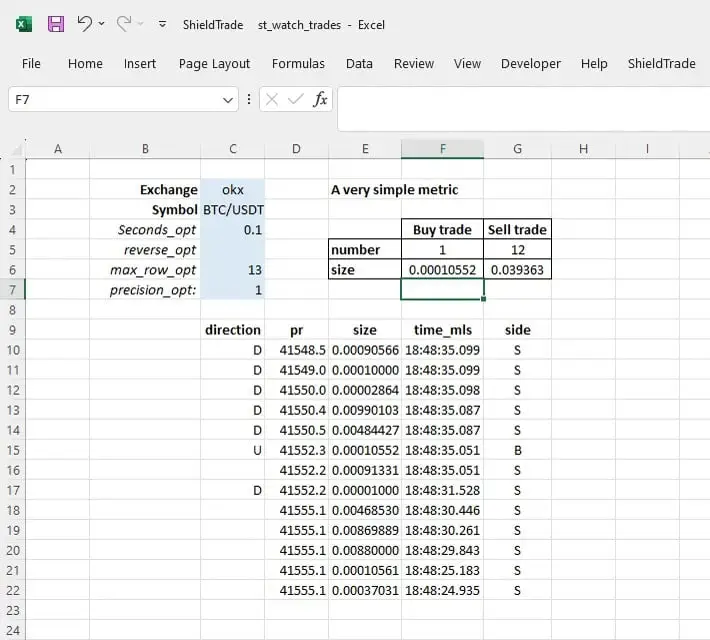Open the Customize Quick Access Toolbar dropdown
This screenshot has width=710, height=640.
(x=163, y=25)
